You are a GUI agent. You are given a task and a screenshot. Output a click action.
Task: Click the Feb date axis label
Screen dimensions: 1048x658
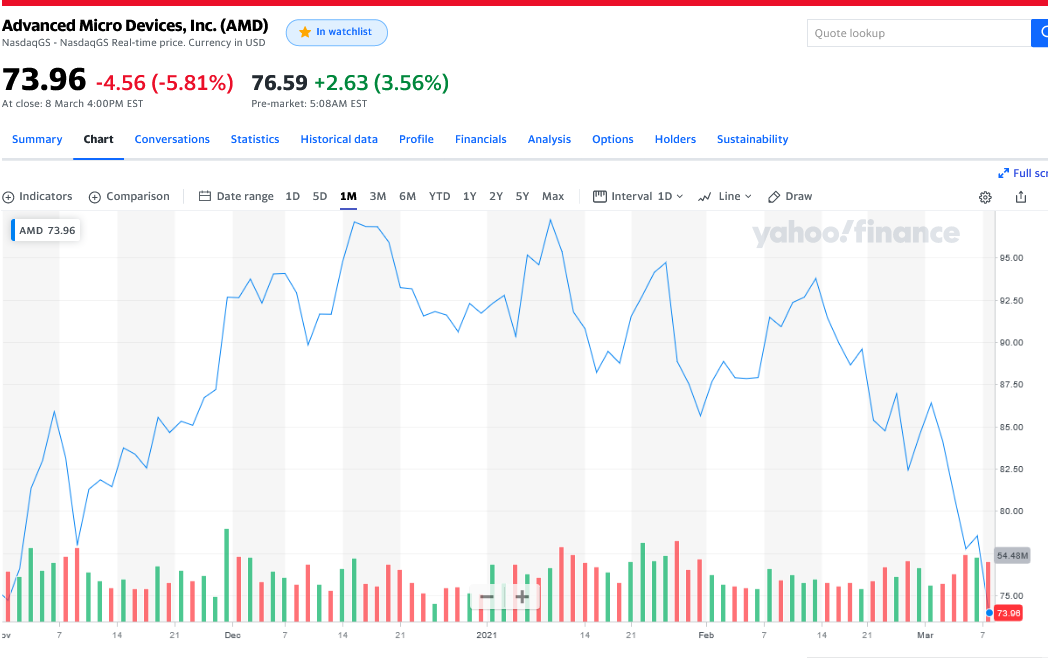(x=706, y=635)
